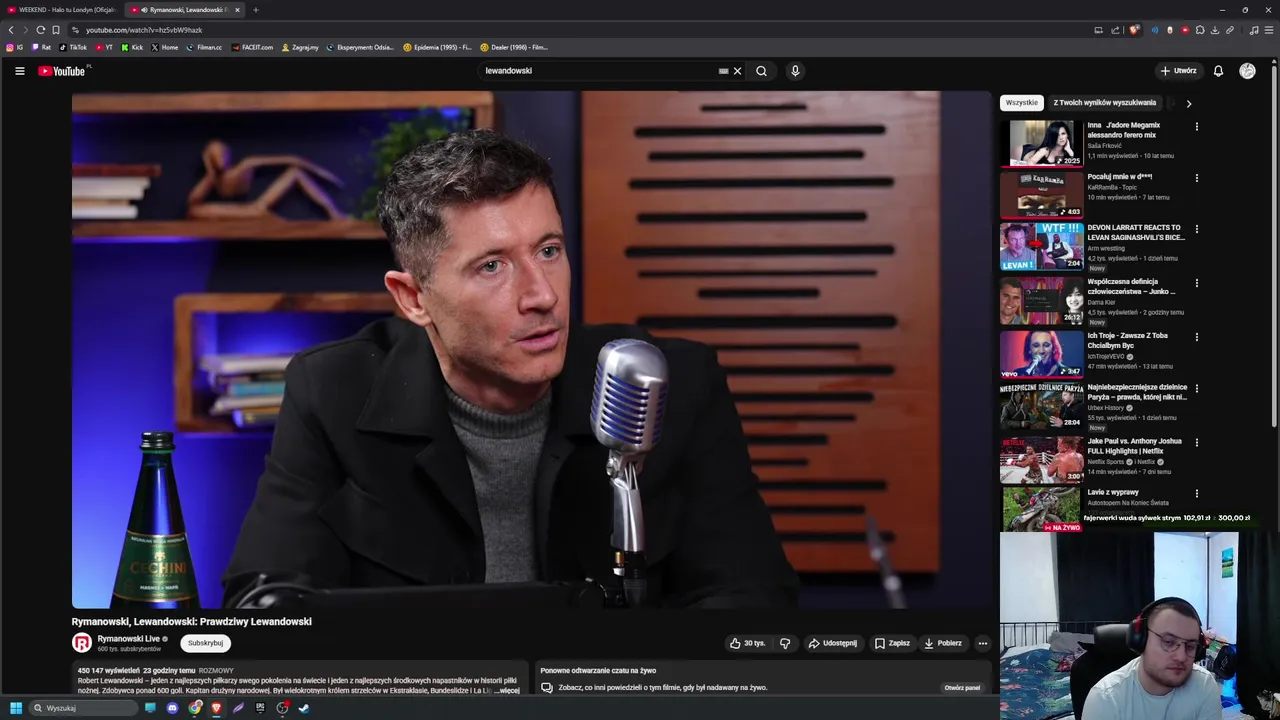Viewport: 1280px width, 720px height.
Task: Open options menu for the Inna Megamix video
Action: (1196, 127)
